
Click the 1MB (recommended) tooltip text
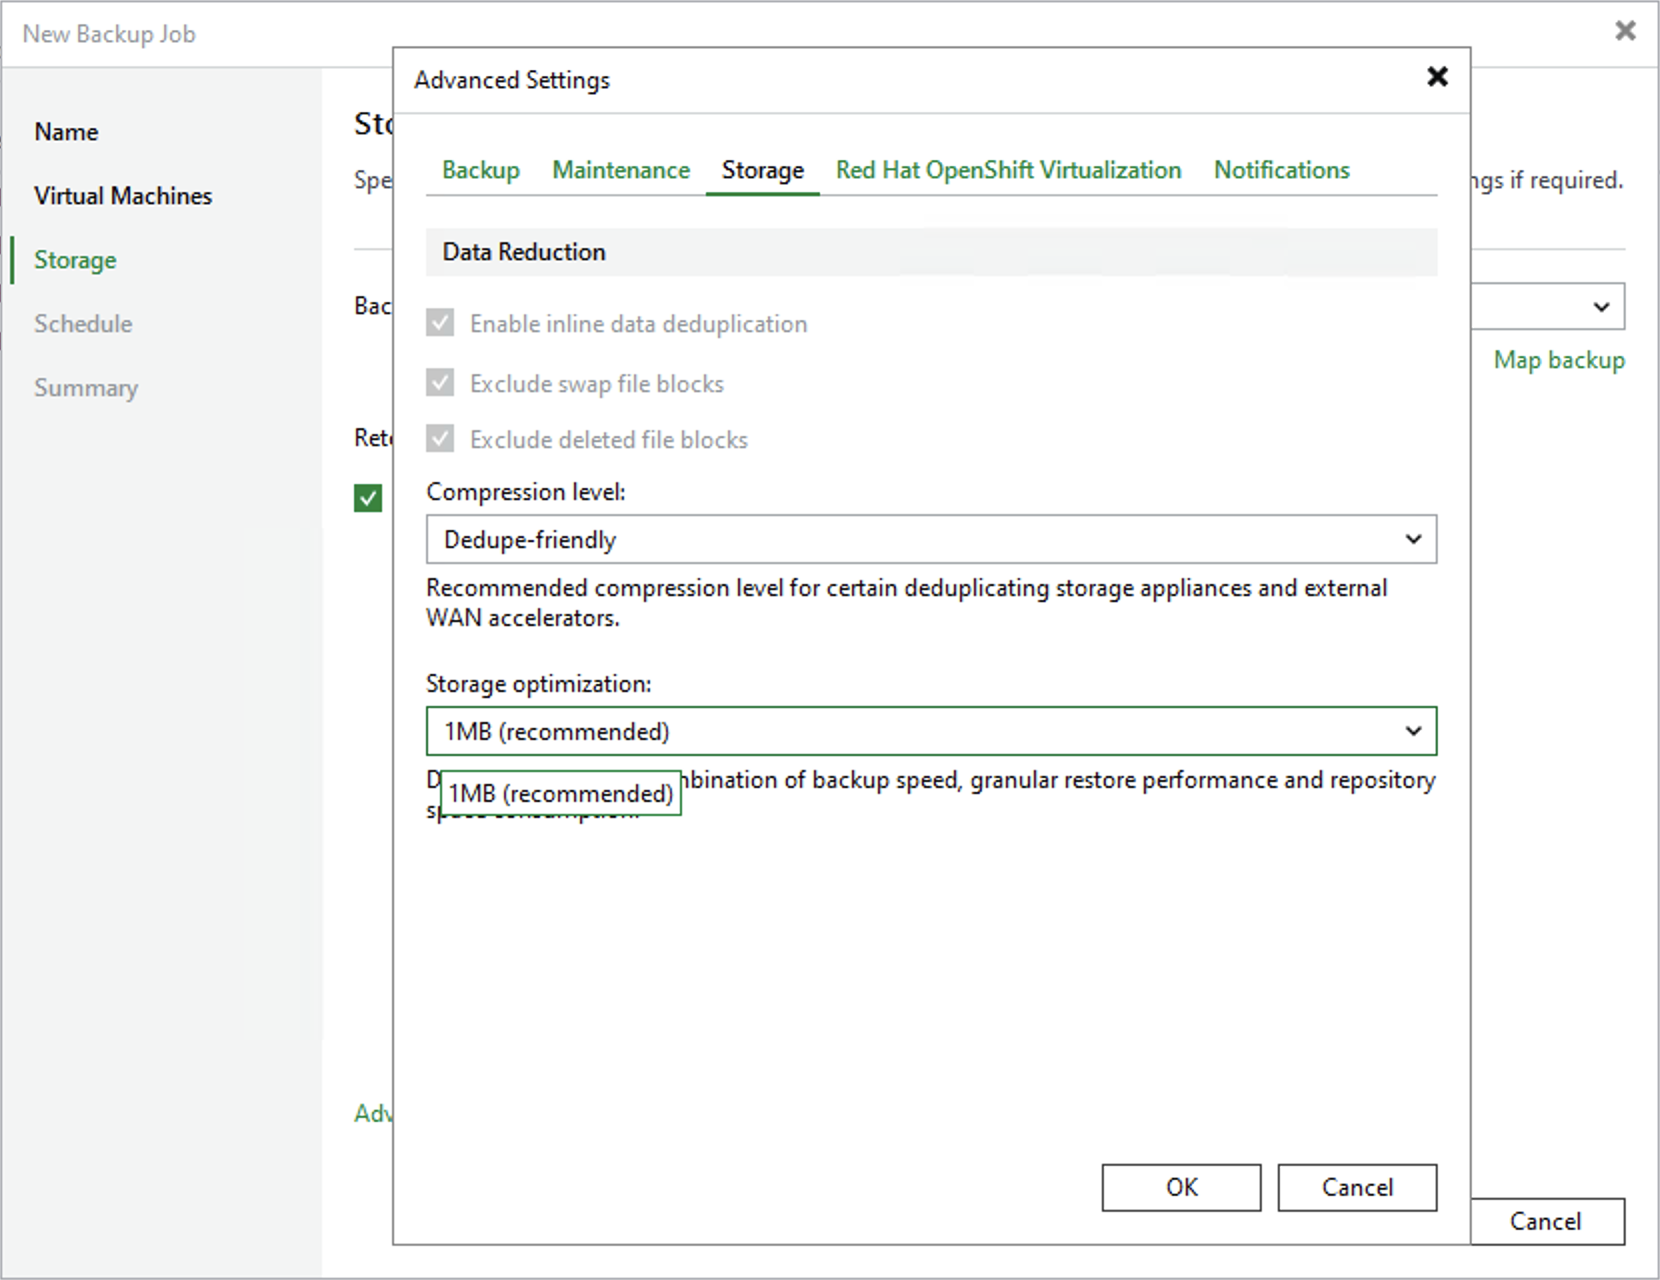point(560,794)
